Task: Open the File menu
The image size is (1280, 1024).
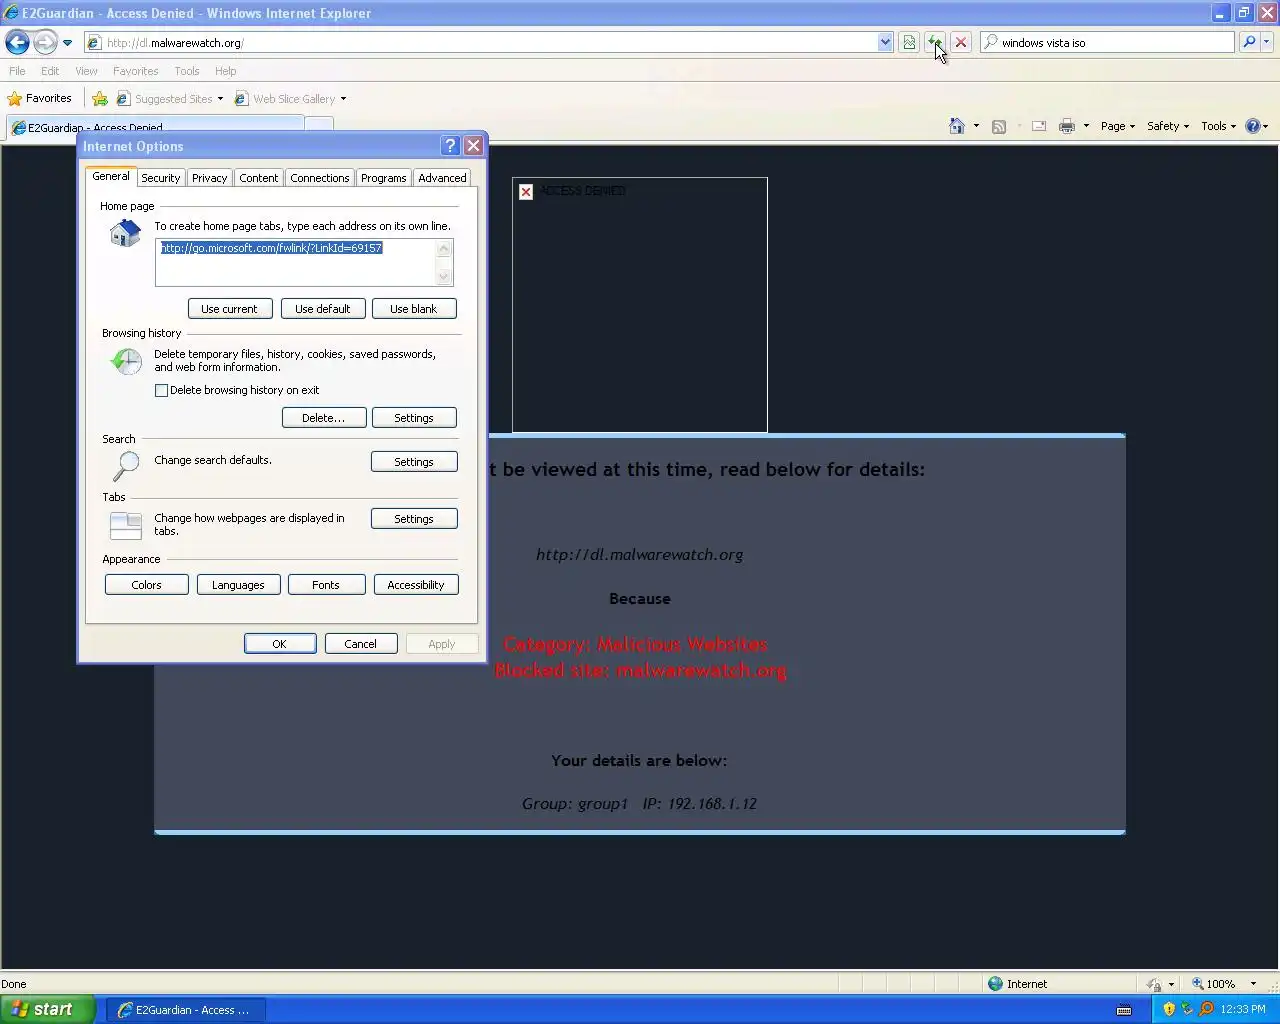Action: click(17, 71)
